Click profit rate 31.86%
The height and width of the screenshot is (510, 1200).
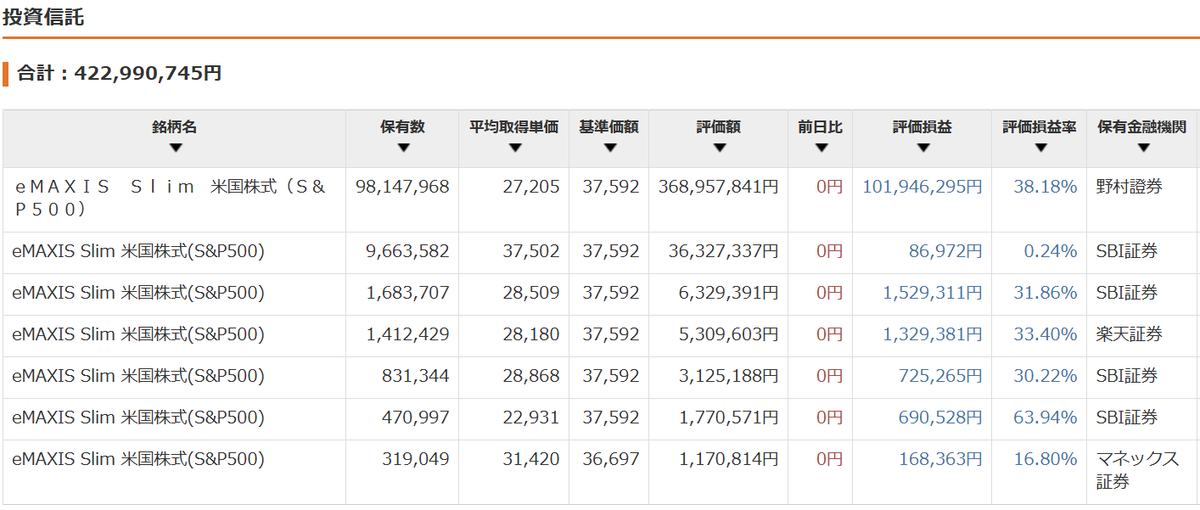[x=1045, y=293]
